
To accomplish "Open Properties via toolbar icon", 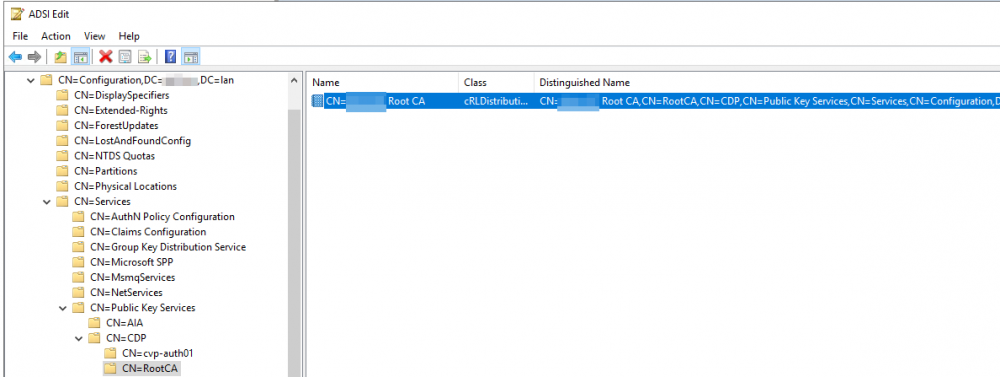I will (125, 57).
